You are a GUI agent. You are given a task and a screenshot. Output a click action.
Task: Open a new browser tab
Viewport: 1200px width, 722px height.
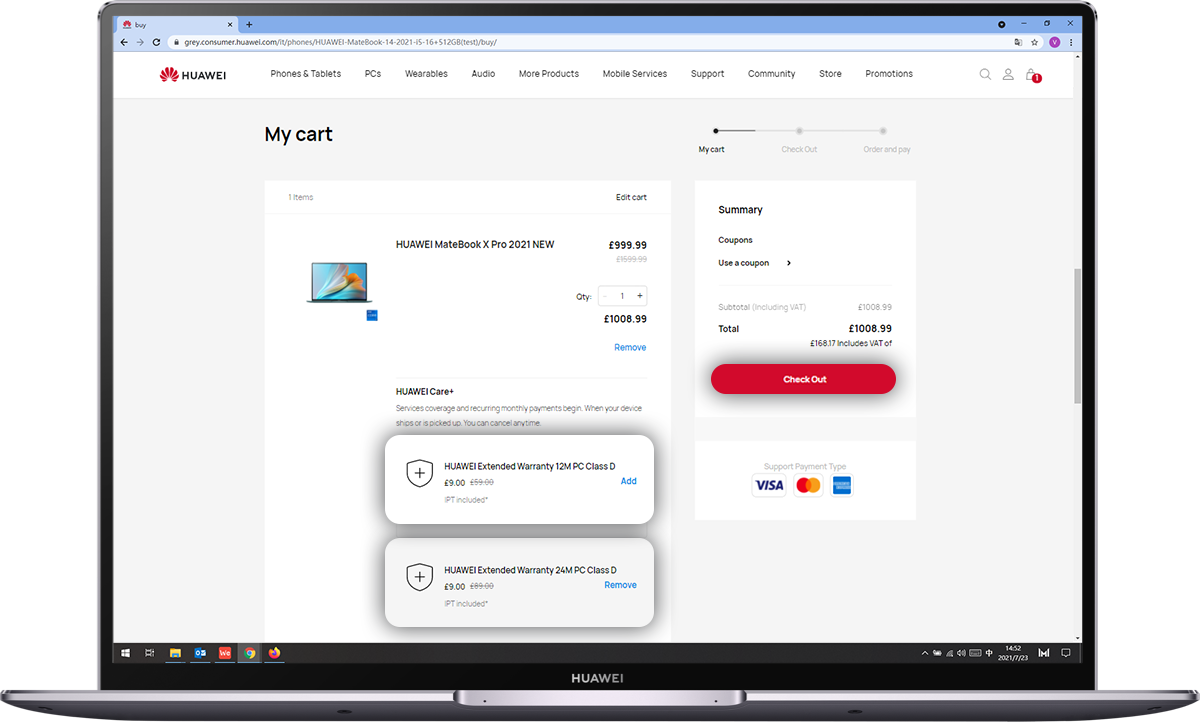(249, 24)
